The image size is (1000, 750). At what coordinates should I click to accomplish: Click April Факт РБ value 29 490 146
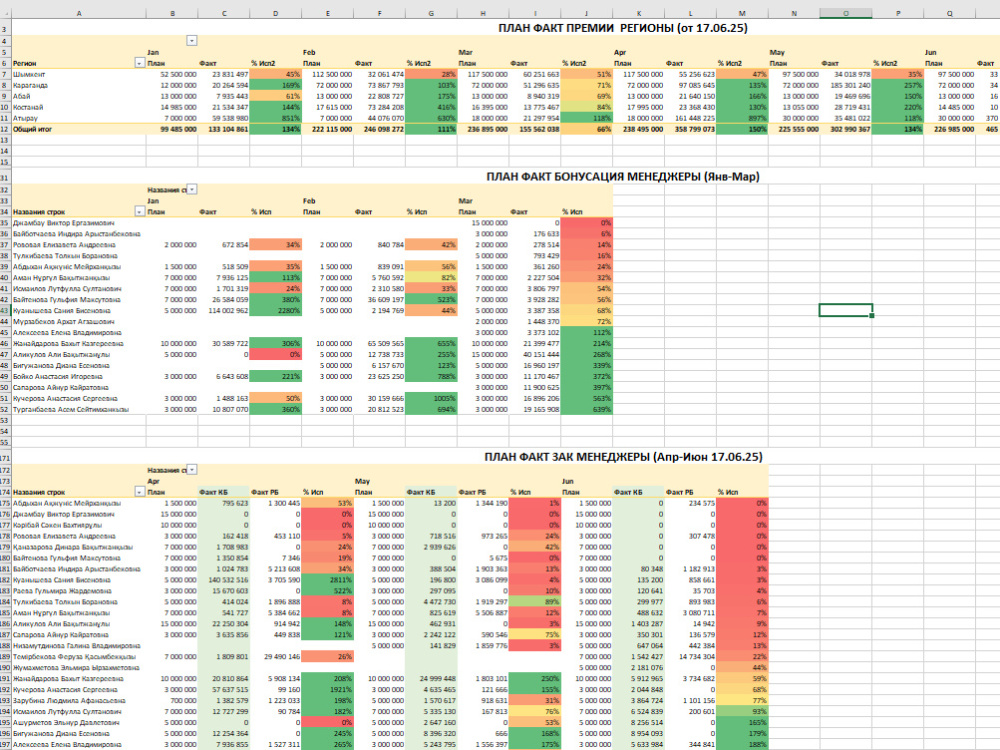coord(276,656)
